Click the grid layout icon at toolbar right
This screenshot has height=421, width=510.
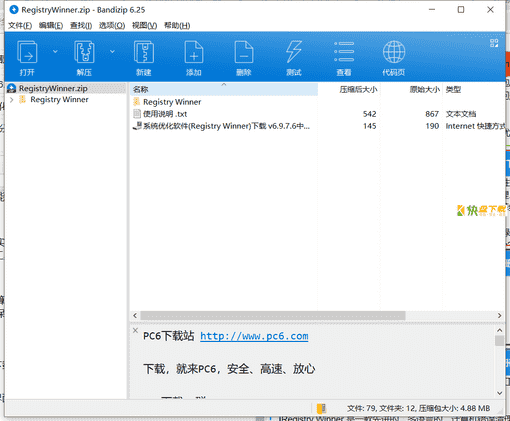pos(494,43)
